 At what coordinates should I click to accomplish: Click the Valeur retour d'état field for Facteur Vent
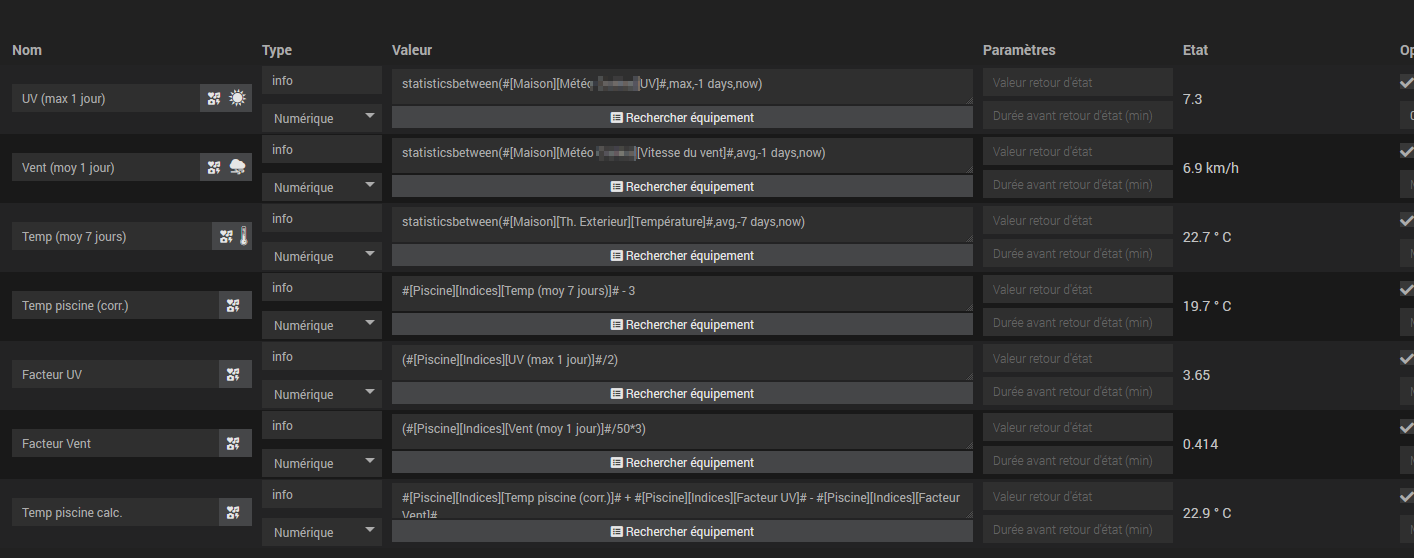pos(1077,427)
